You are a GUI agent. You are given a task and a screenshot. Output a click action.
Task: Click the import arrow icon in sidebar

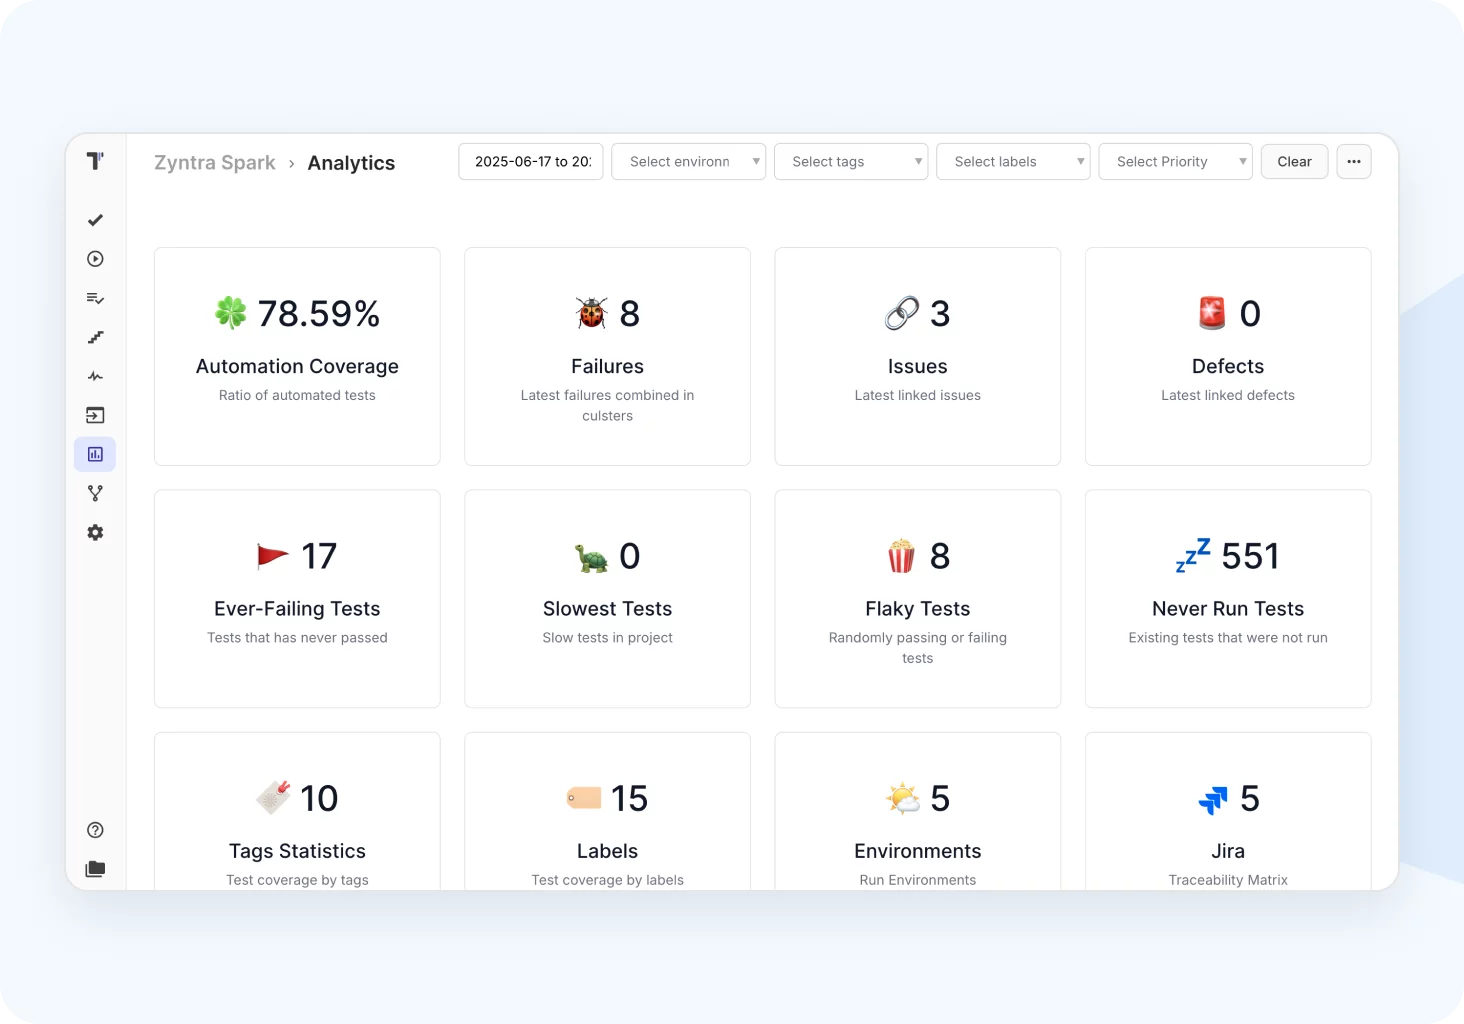(95, 415)
